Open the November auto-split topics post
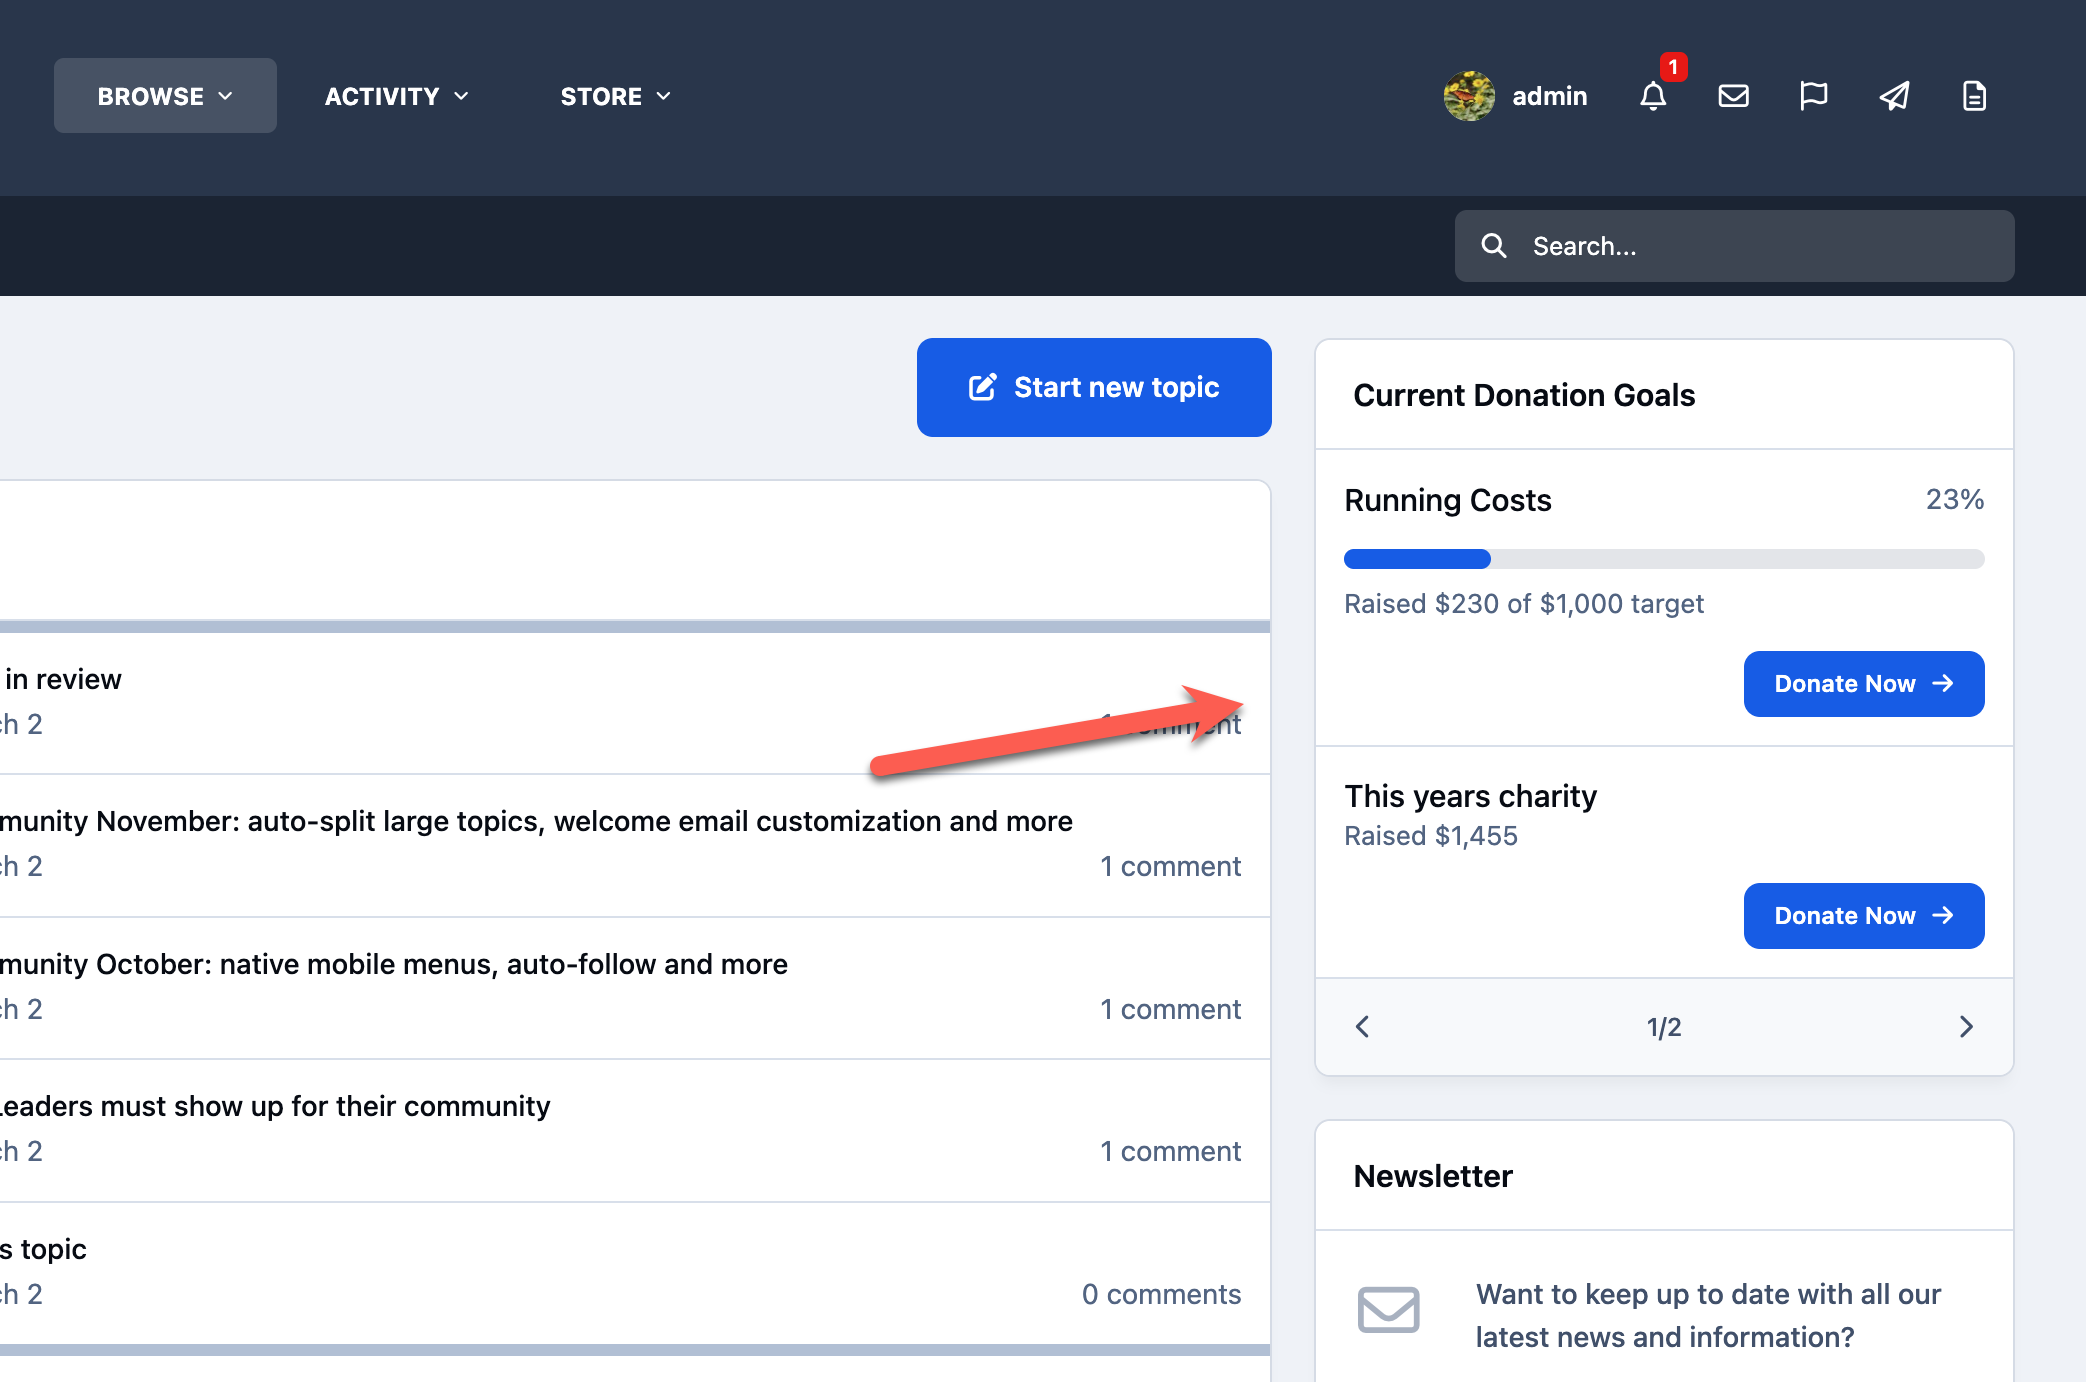This screenshot has width=2086, height=1382. click(536, 821)
